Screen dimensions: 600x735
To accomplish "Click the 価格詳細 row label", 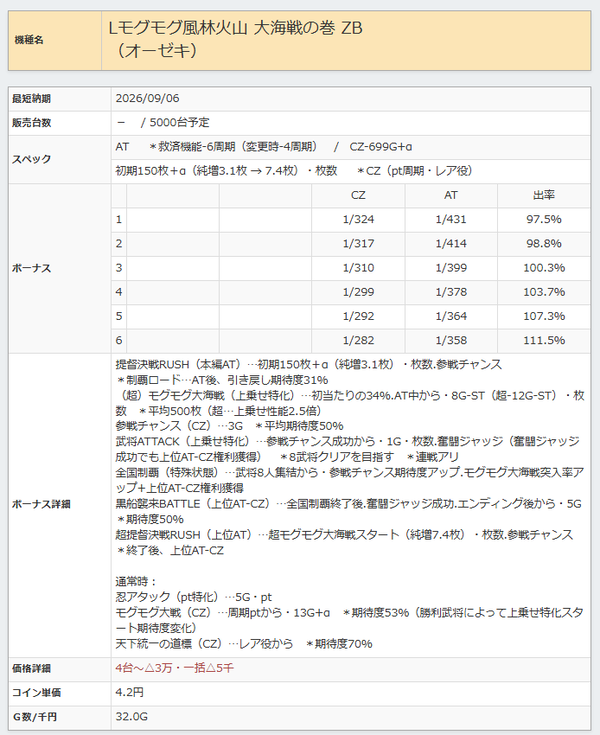I will click(x=31, y=669).
